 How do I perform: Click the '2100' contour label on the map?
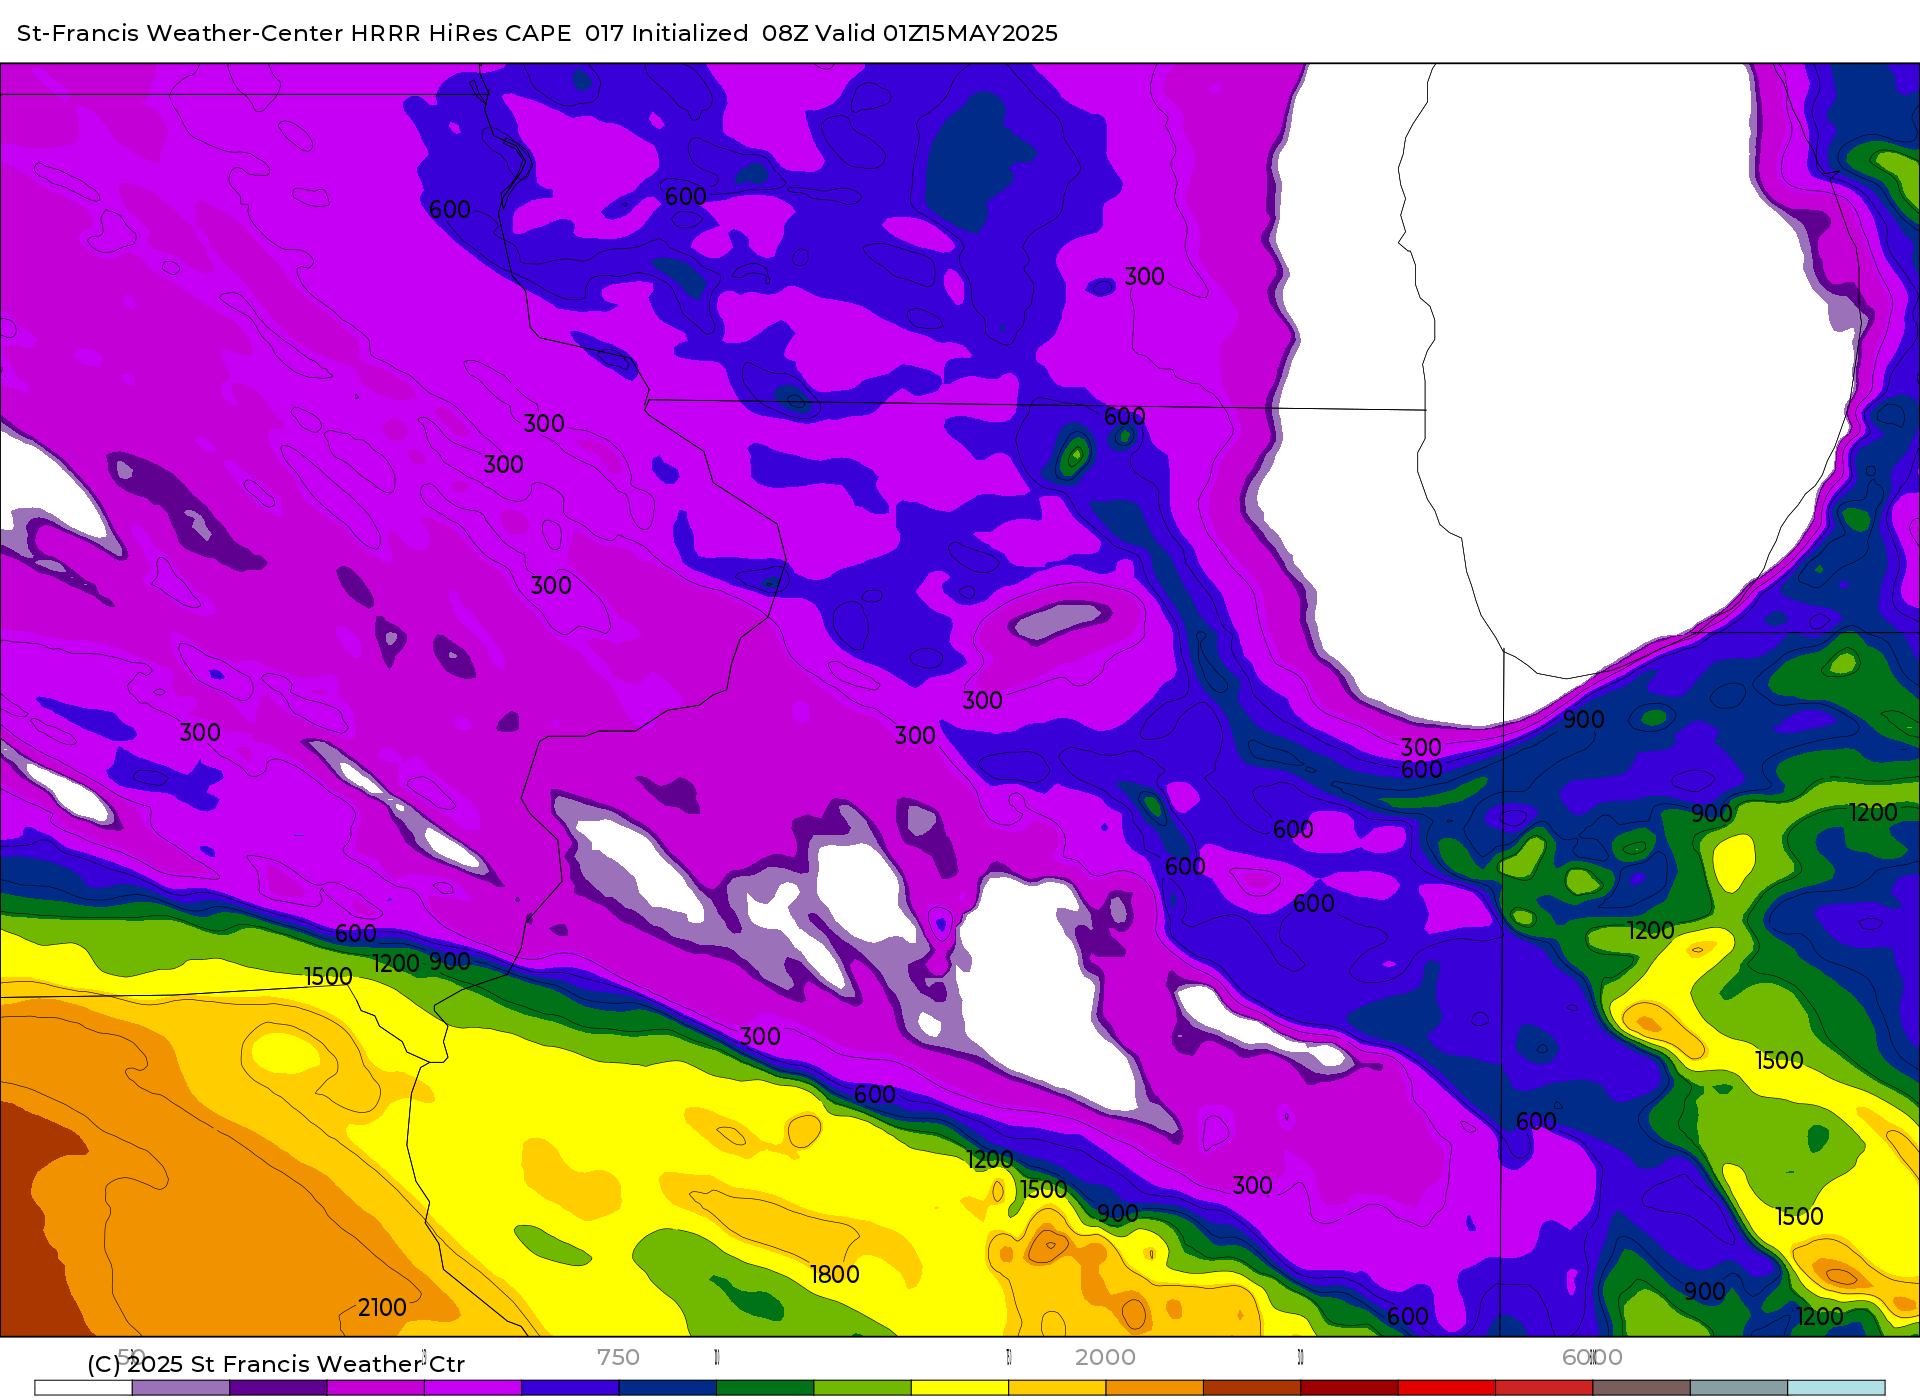[382, 1307]
